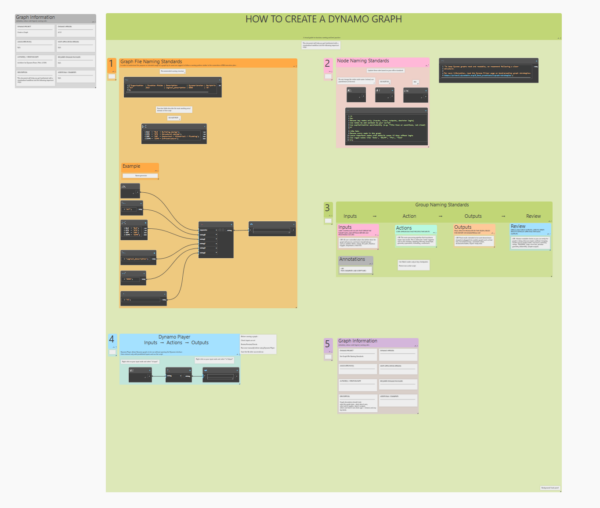This screenshot has height=508, width=600.
Task: Select the small white note below the main title
Action: [x=321, y=45]
